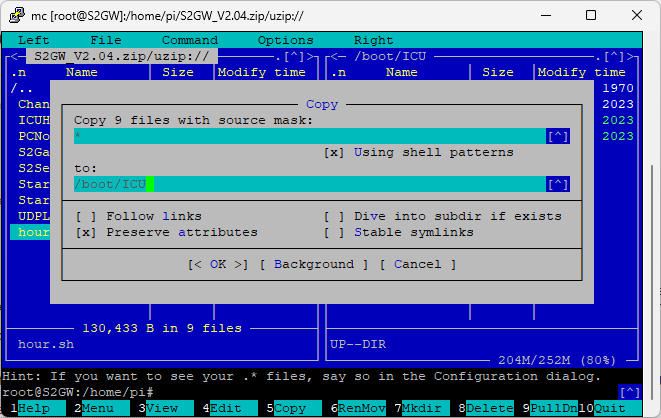Viewport: 661px width, 418px height.
Task: Click the right panel history [^] indicator
Action: tap(614, 57)
